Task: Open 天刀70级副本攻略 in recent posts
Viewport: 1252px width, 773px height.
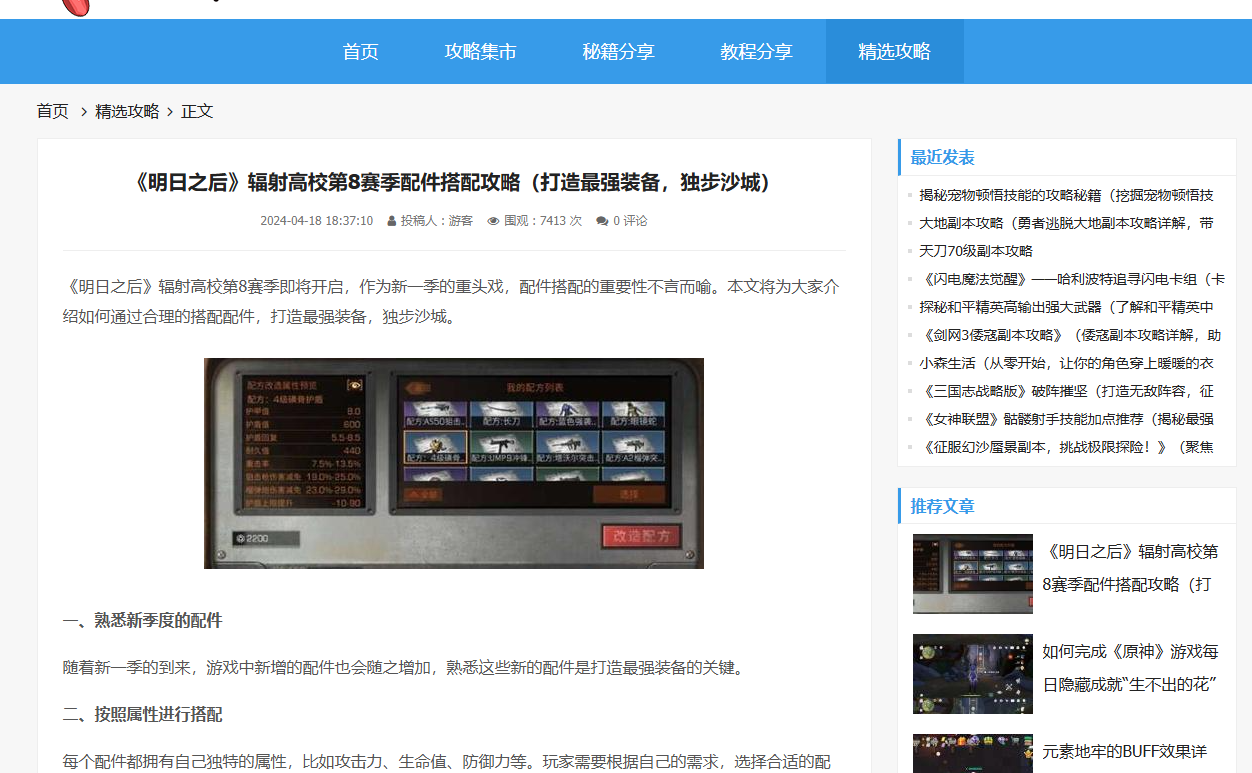Action: 976,251
